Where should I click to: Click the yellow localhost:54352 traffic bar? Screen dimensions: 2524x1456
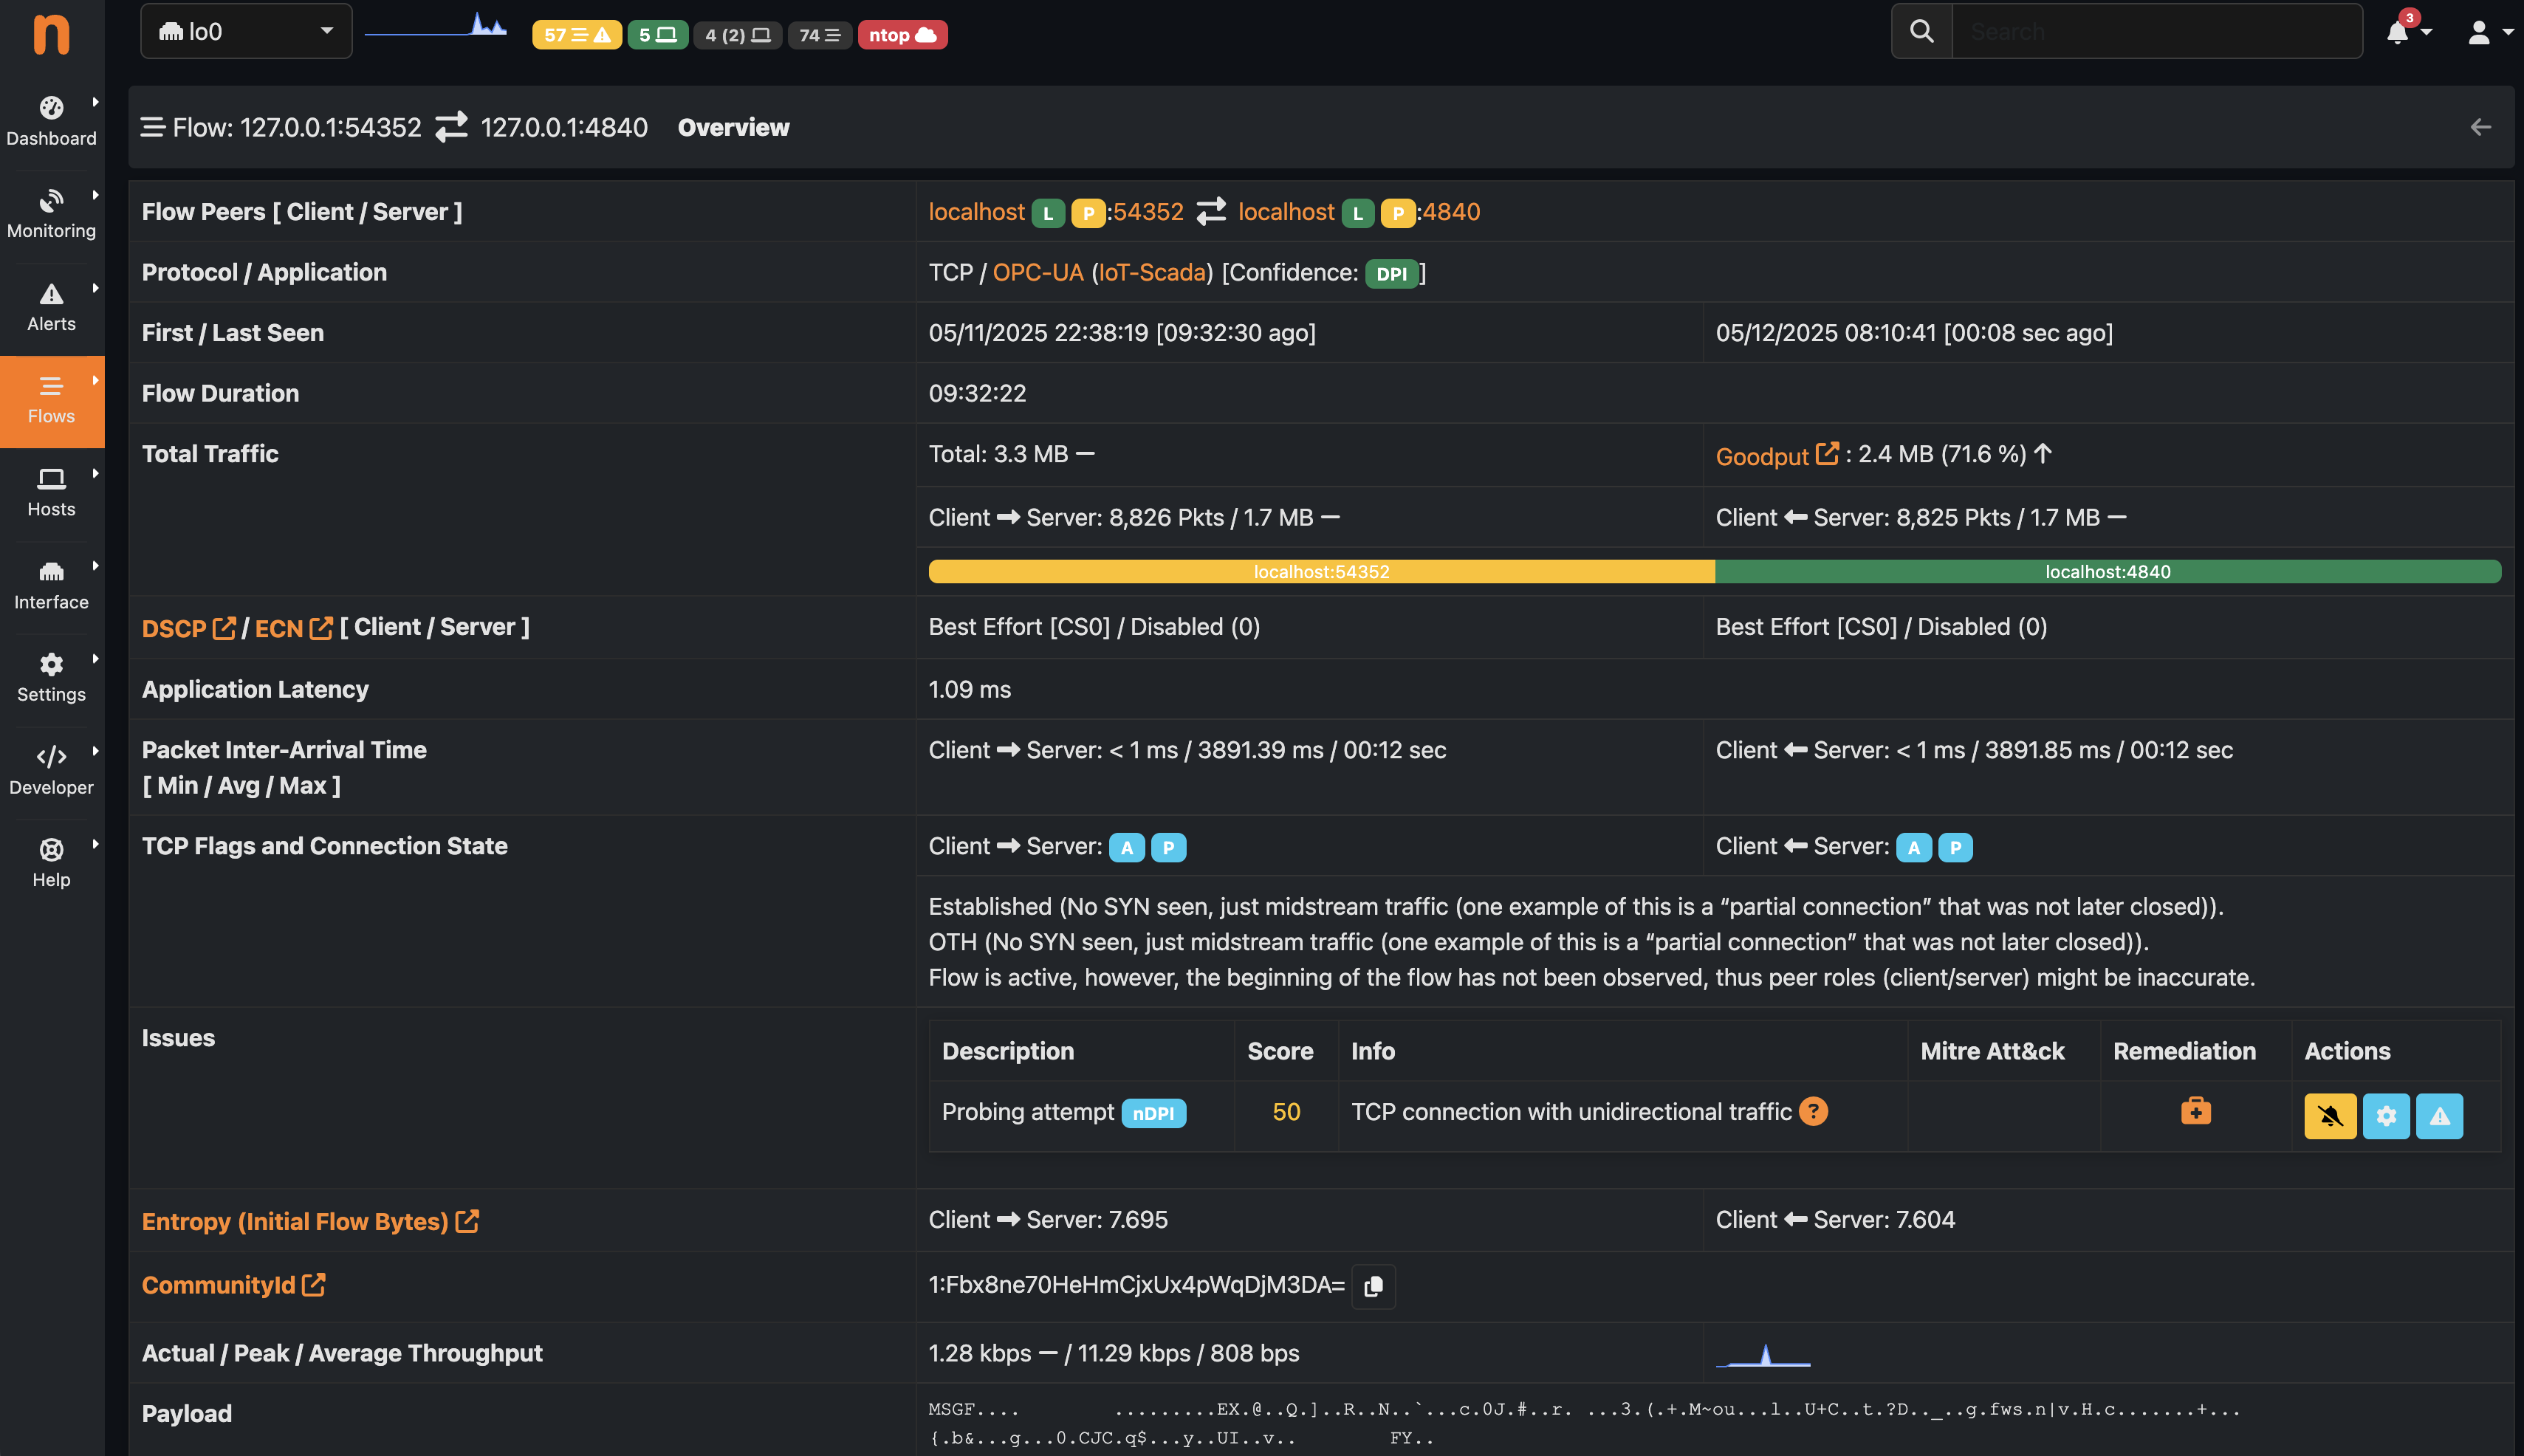pos(1321,571)
